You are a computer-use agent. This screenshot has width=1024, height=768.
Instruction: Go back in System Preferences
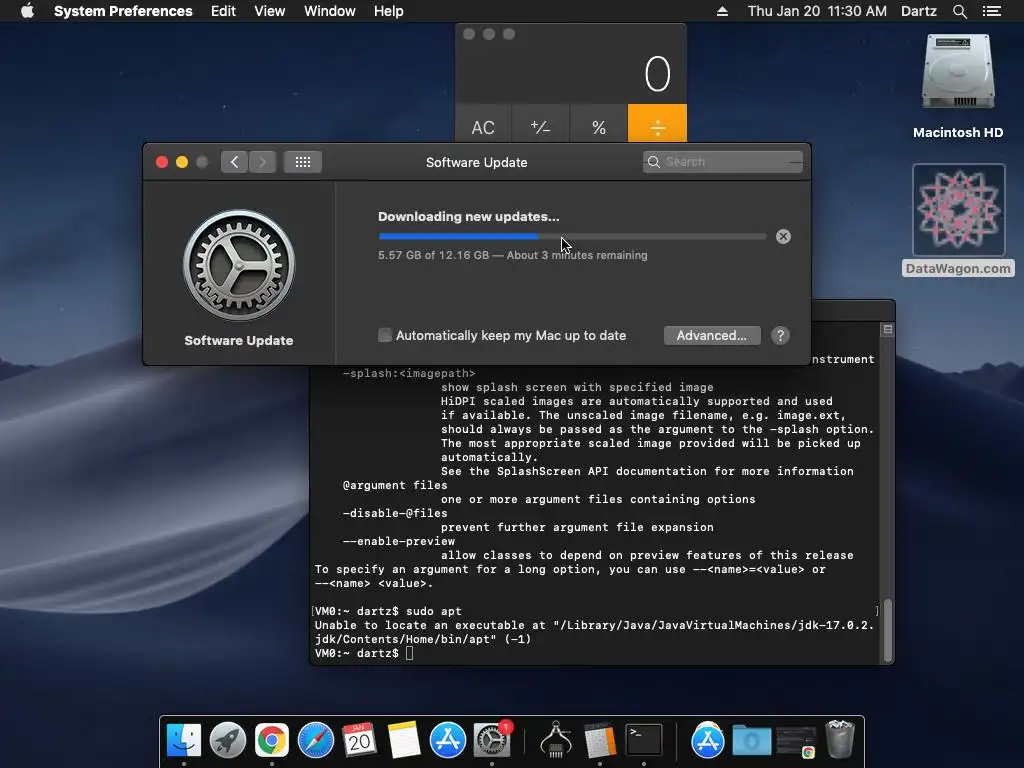234,162
